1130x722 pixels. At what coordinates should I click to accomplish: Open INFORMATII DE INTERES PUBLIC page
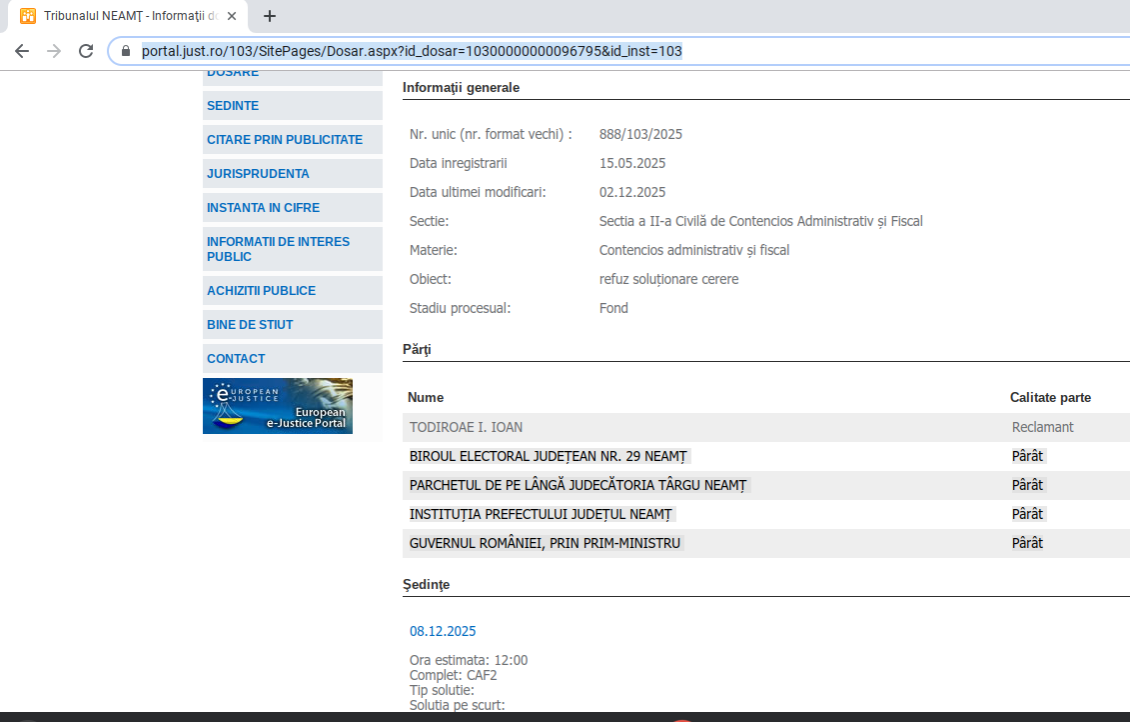(x=278, y=249)
